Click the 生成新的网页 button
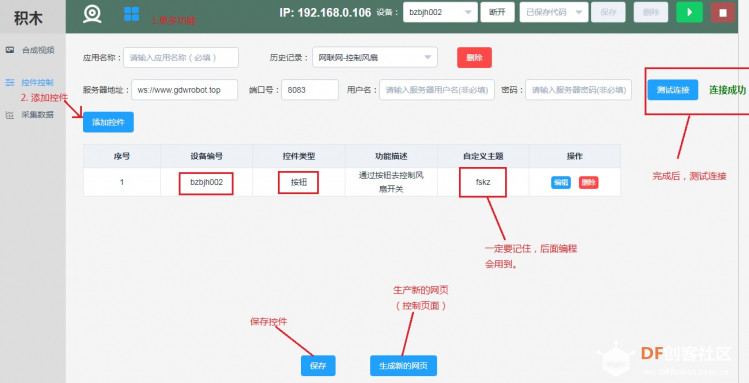749x383 pixels. coord(403,366)
